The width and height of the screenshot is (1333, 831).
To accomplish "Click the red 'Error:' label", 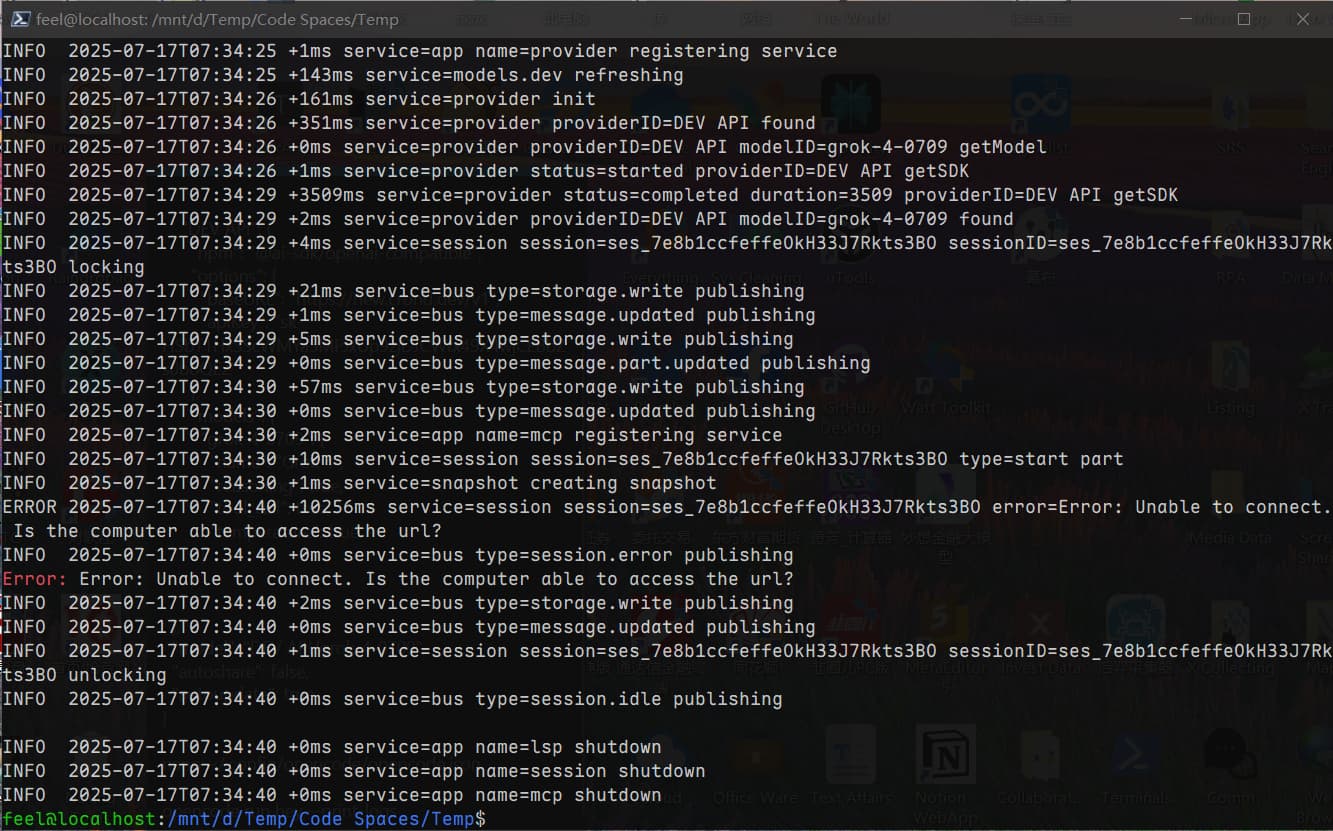I will [x=35, y=579].
